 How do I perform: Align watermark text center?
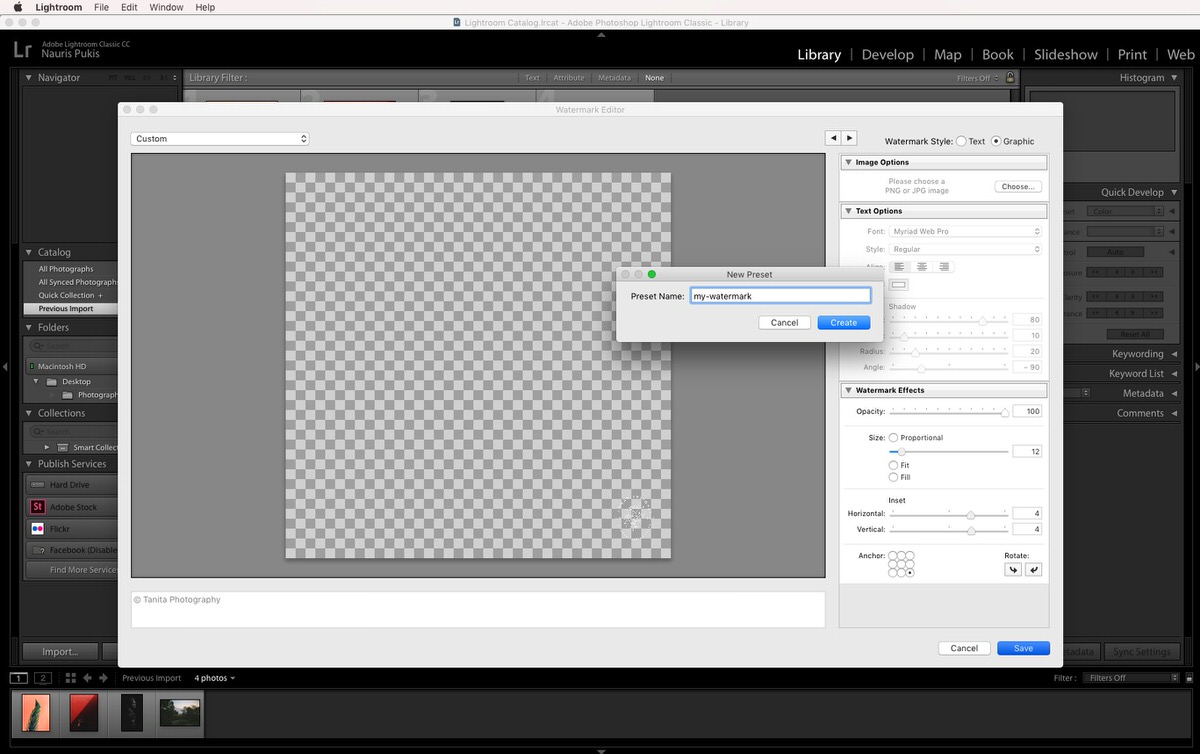click(922, 267)
